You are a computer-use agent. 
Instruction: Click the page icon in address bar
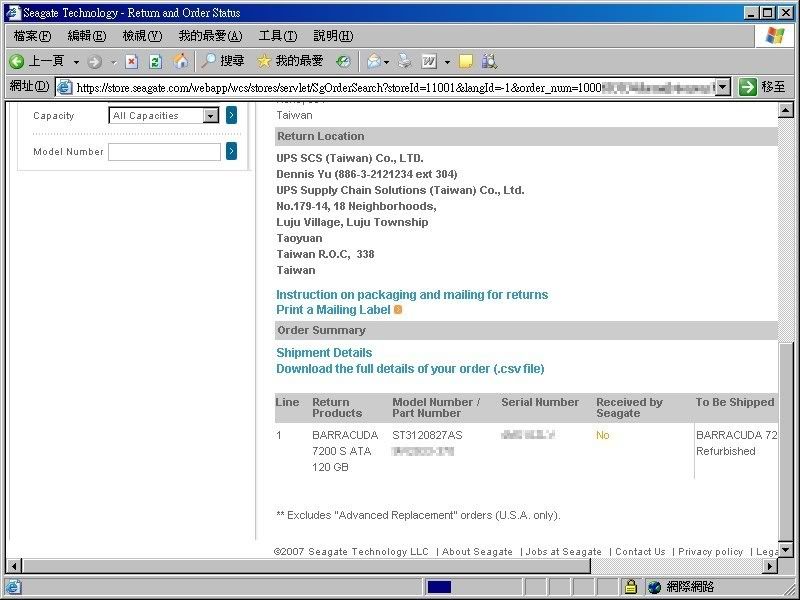(x=65, y=87)
